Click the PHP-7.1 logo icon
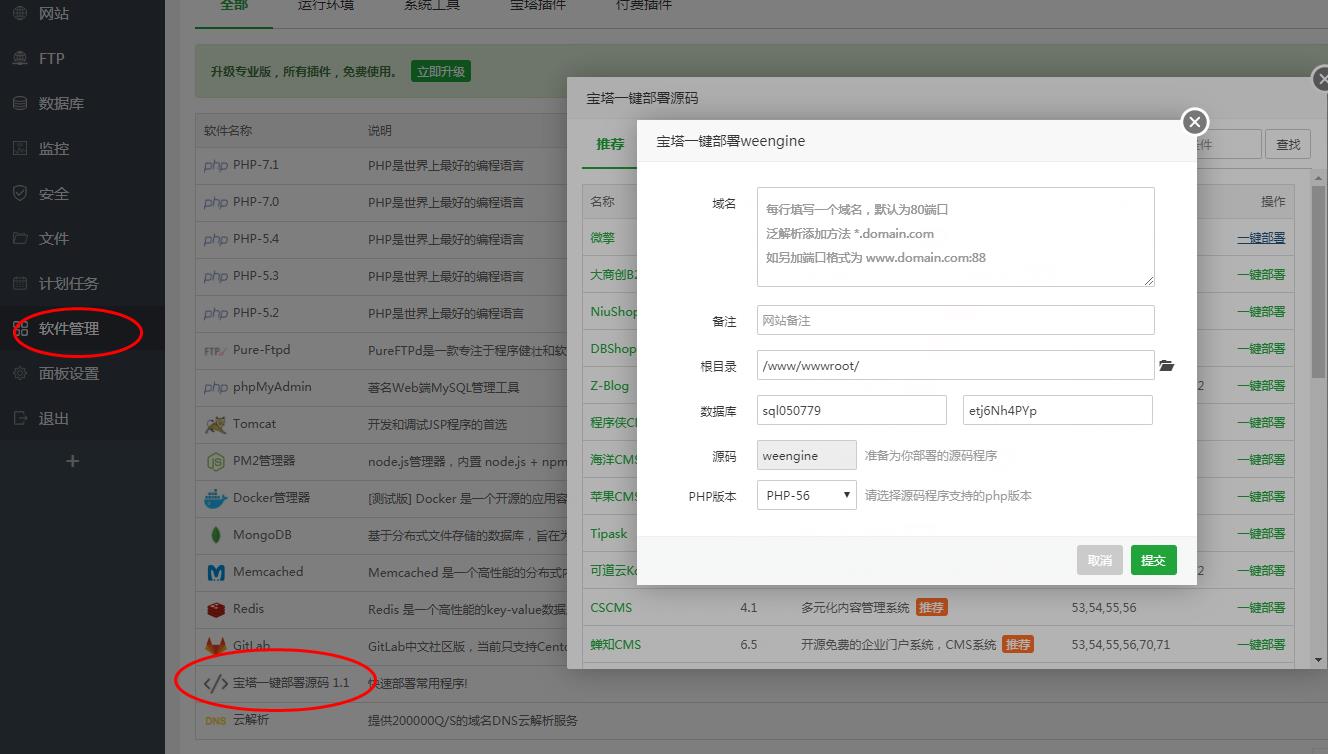 (x=216, y=165)
